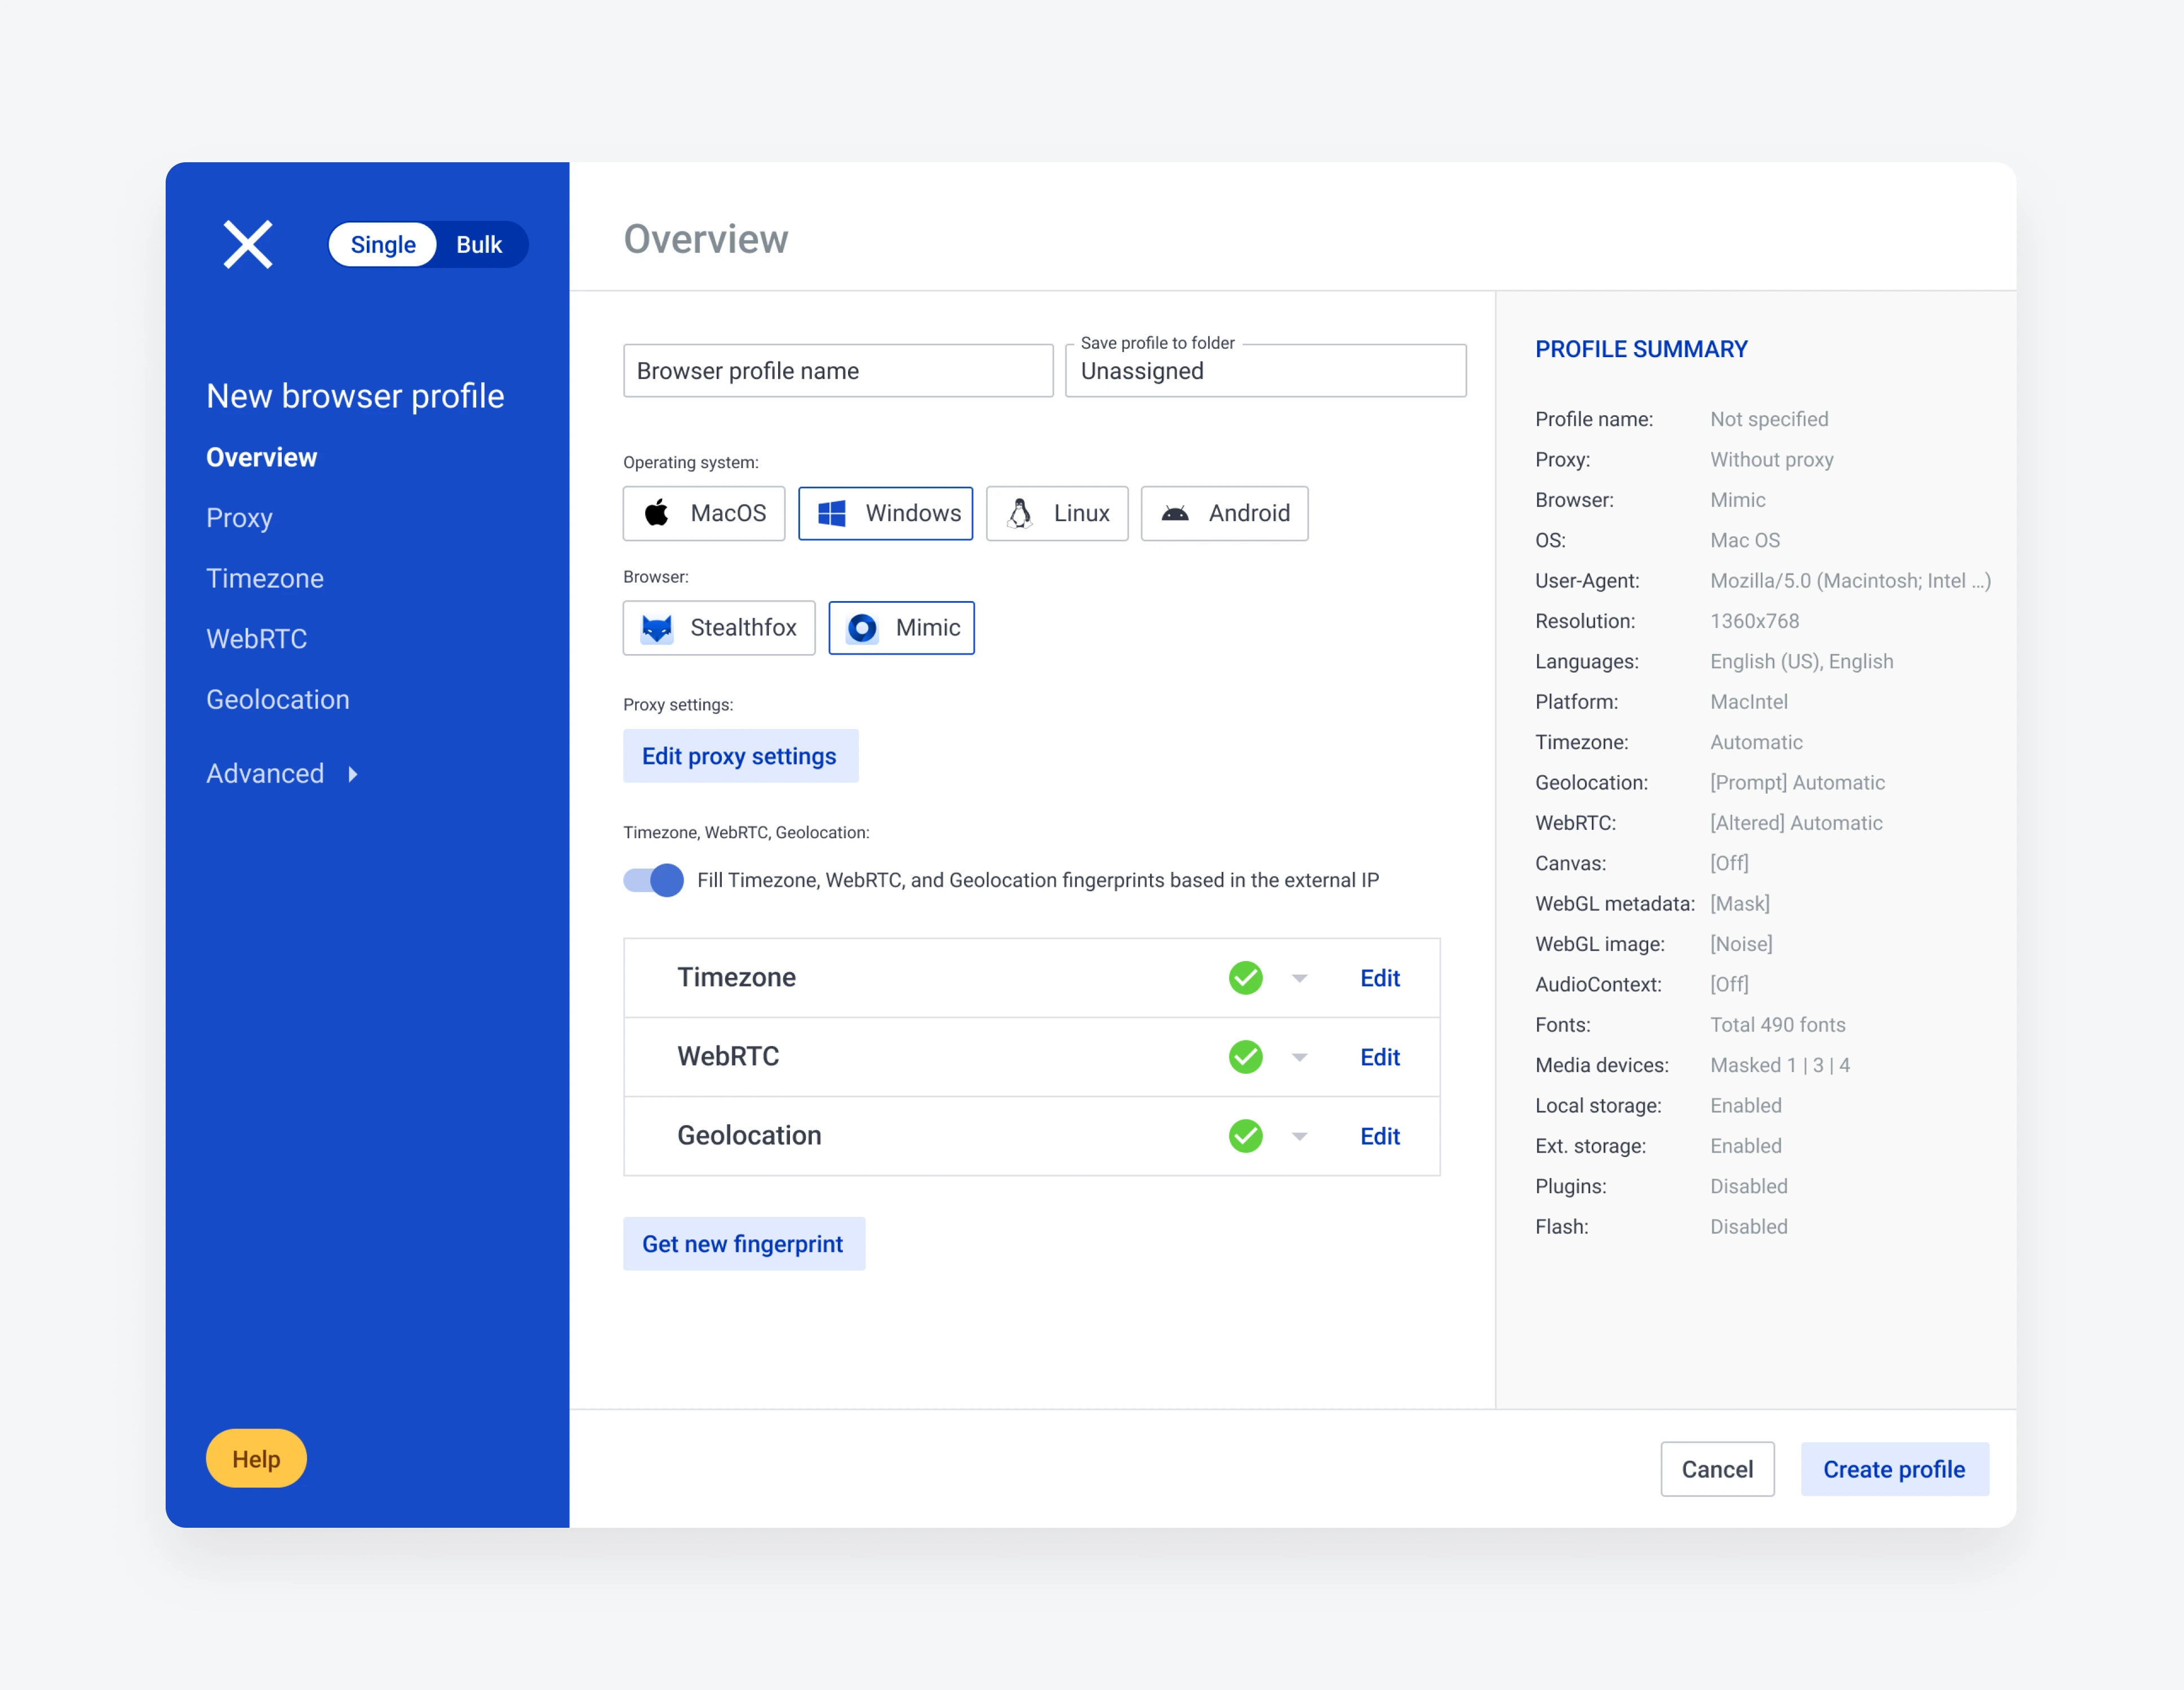
Task: Click 'Without proxy' in profile summary
Action: pyautogui.click(x=1771, y=460)
